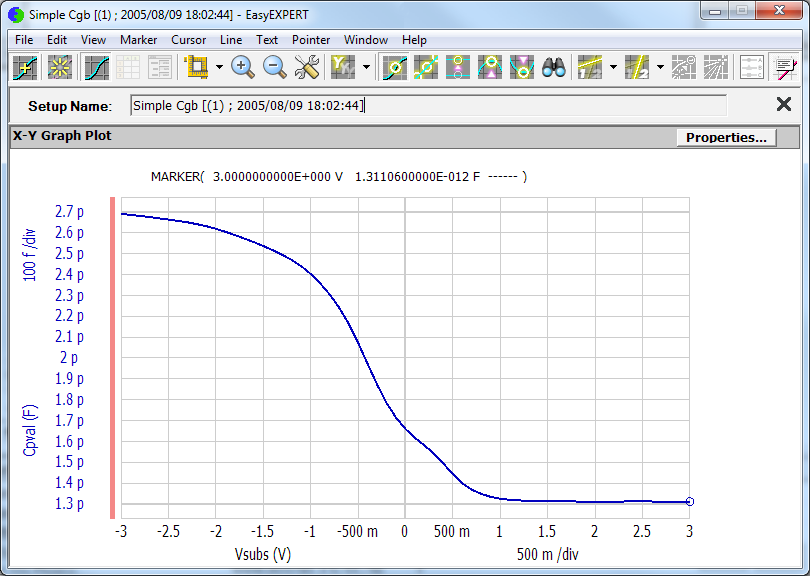810x576 pixels.
Task: Open the Marker menu
Action: [x=138, y=40]
